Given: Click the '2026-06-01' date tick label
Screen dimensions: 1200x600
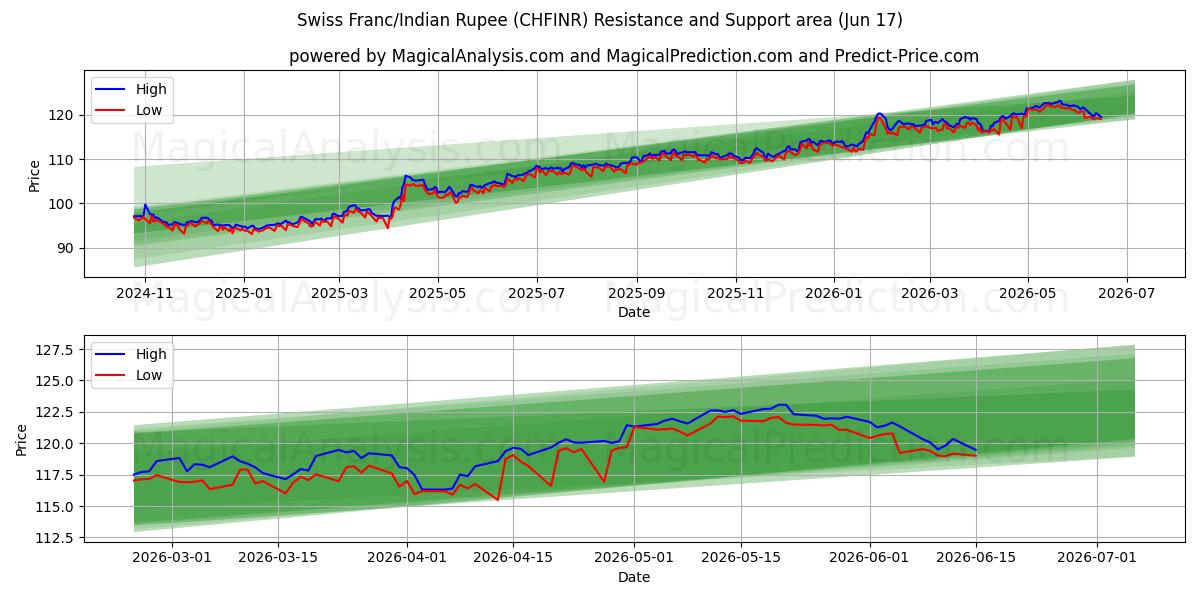Looking at the screenshot, I should coord(869,559).
